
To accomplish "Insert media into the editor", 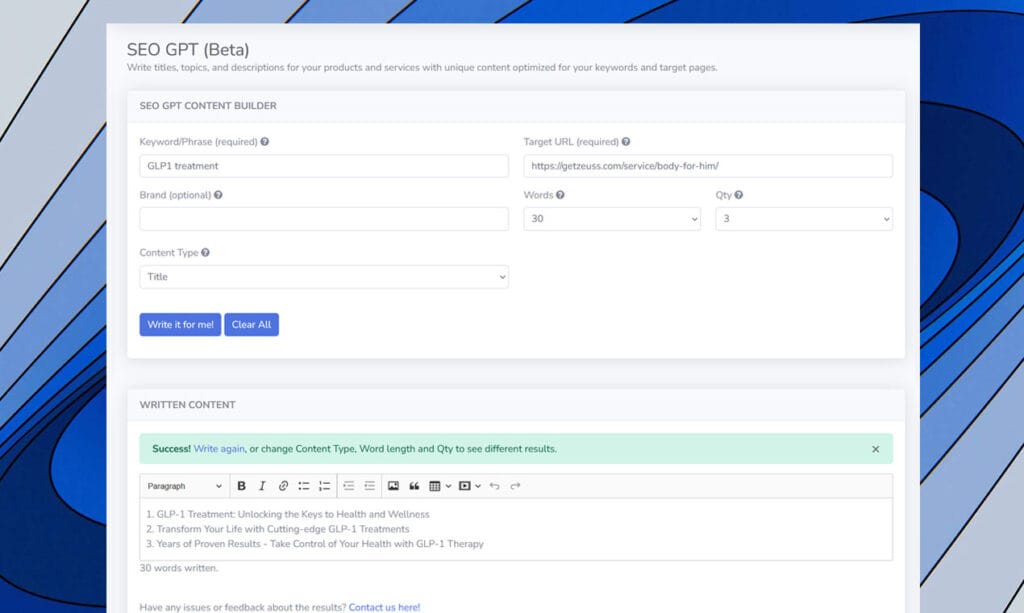I will point(464,486).
